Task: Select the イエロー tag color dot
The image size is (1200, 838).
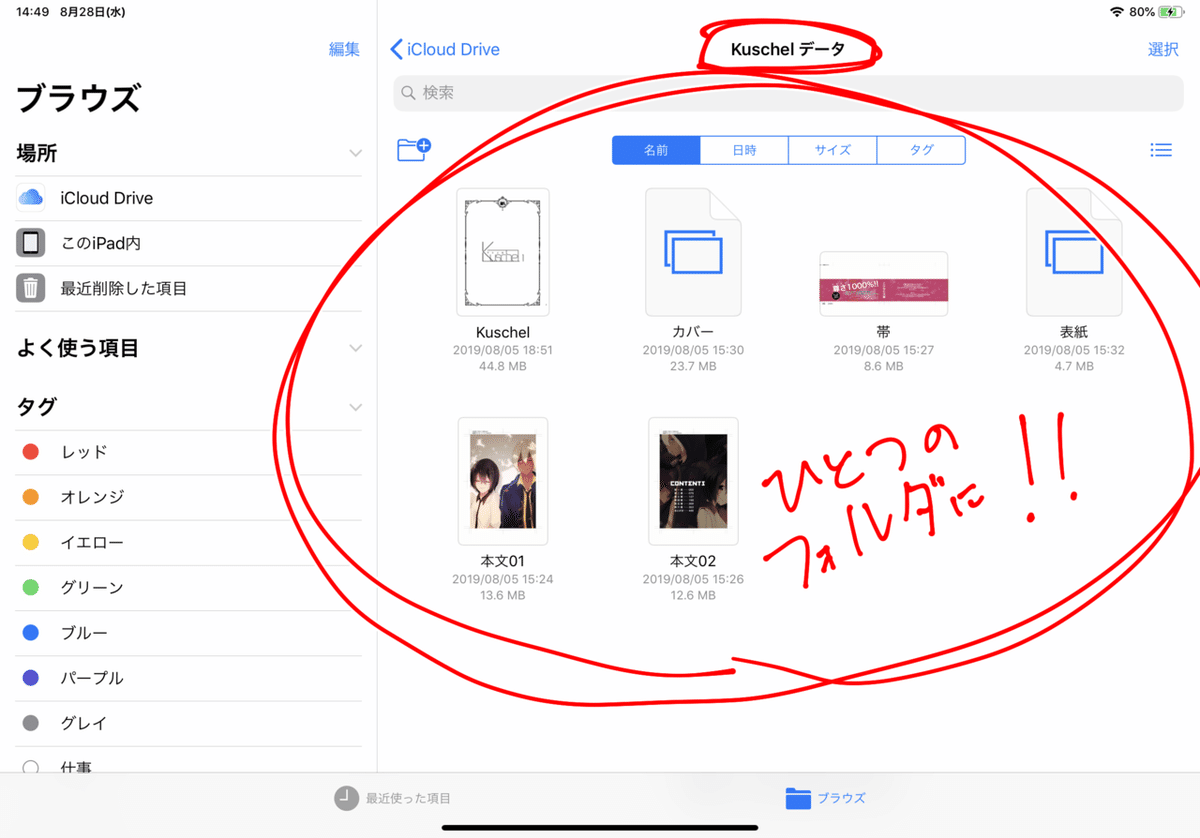Action: [x=31, y=542]
